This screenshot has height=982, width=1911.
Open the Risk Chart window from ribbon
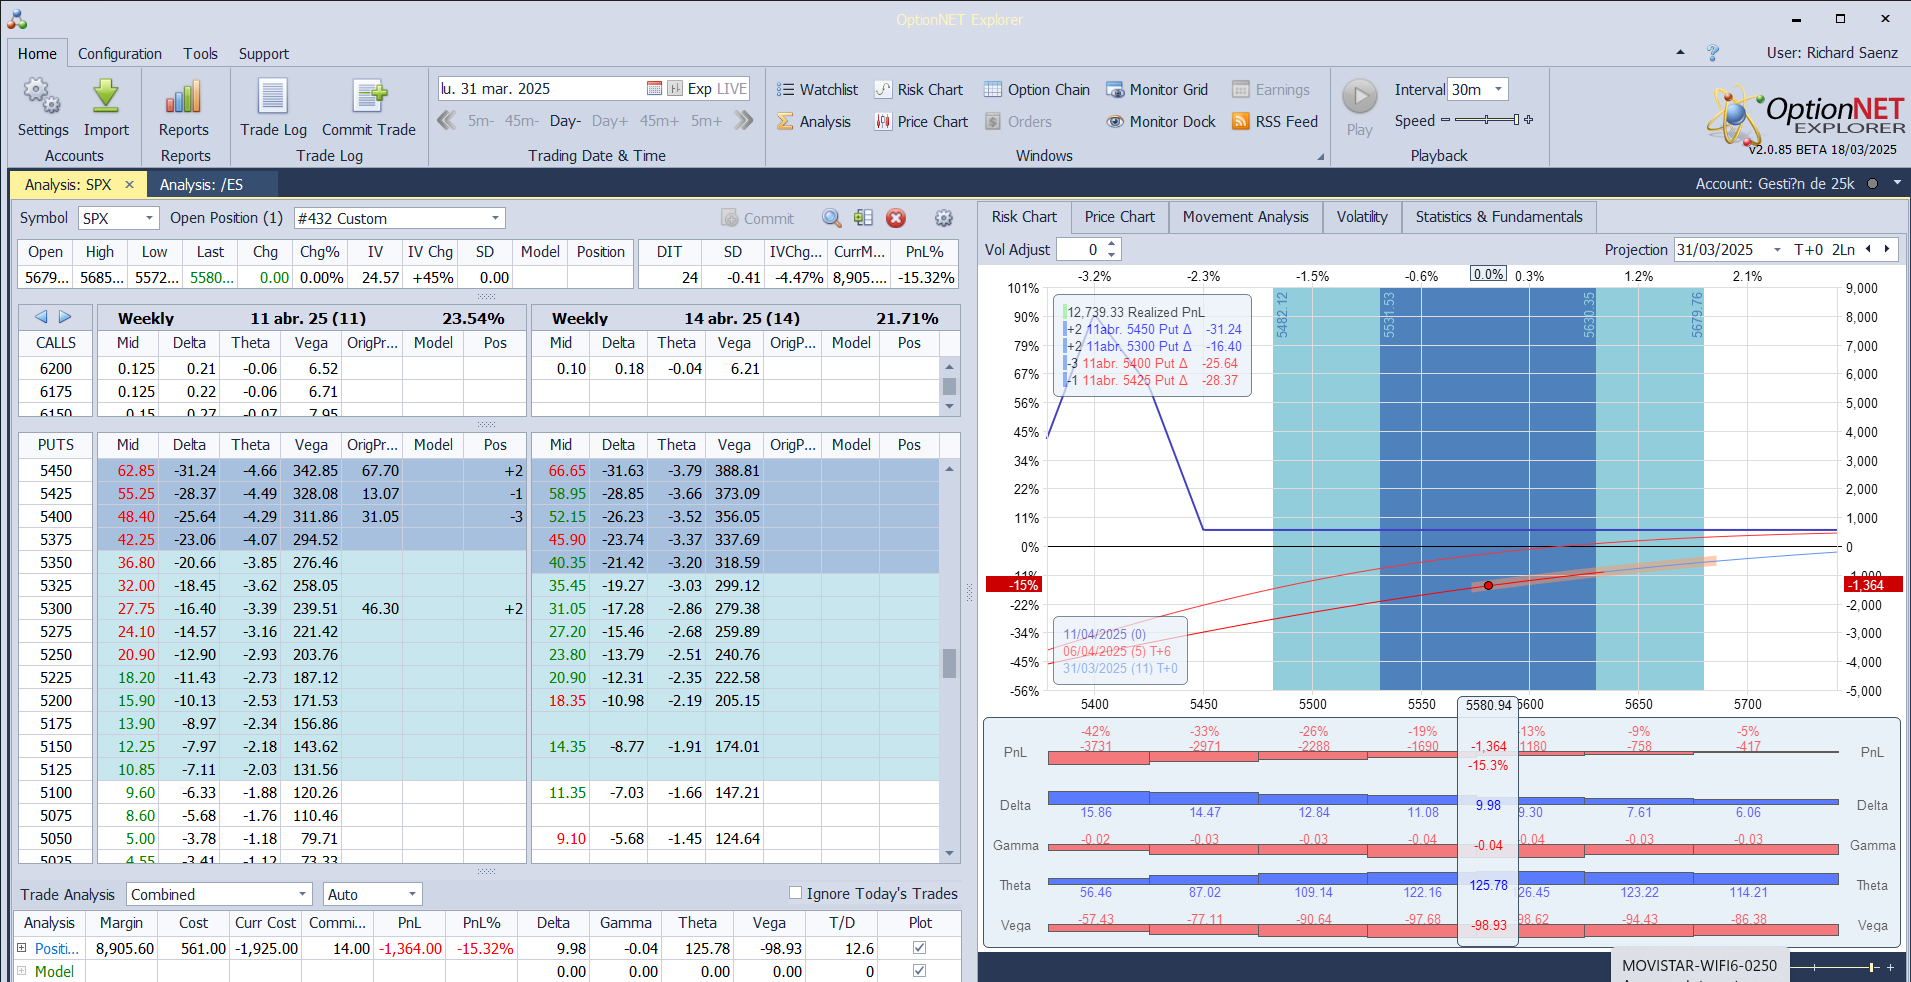click(x=918, y=89)
